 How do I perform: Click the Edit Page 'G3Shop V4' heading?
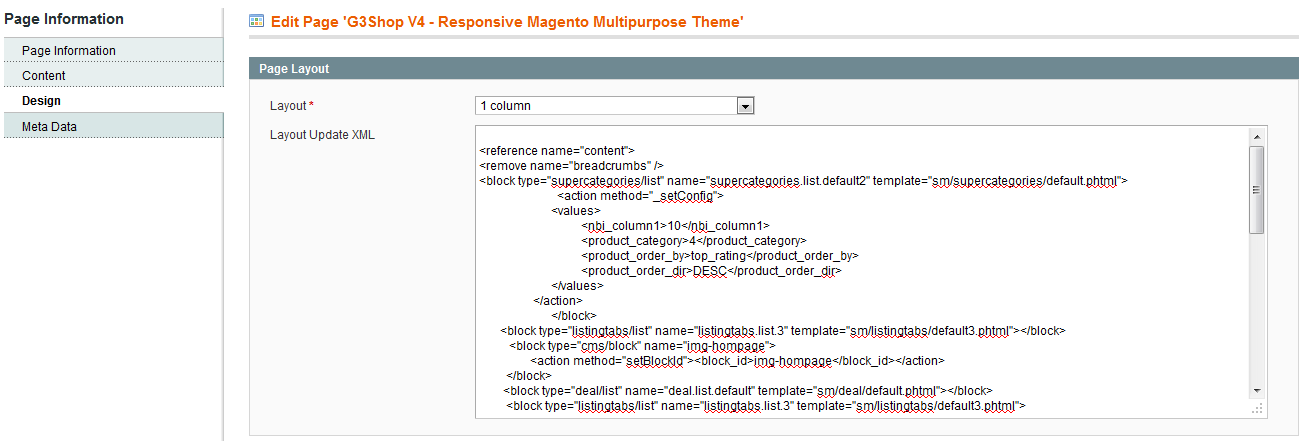coord(507,21)
